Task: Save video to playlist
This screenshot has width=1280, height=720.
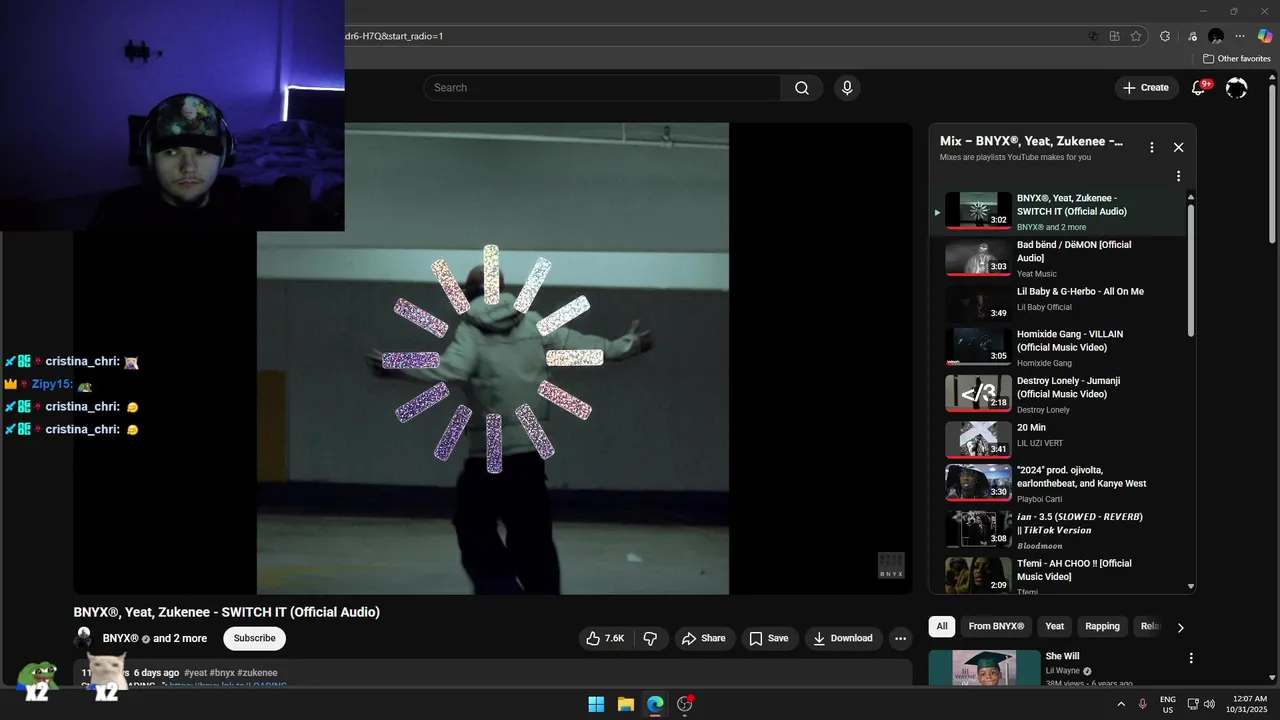Action: click(x=768, y=638)
